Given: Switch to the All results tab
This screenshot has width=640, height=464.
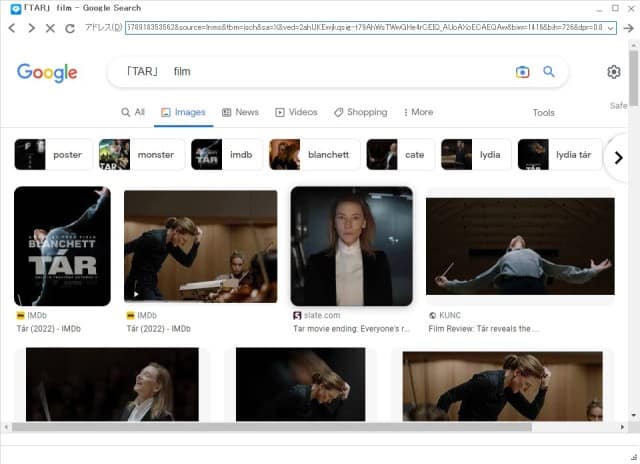Looking at the screenshot, I should 133,112.
